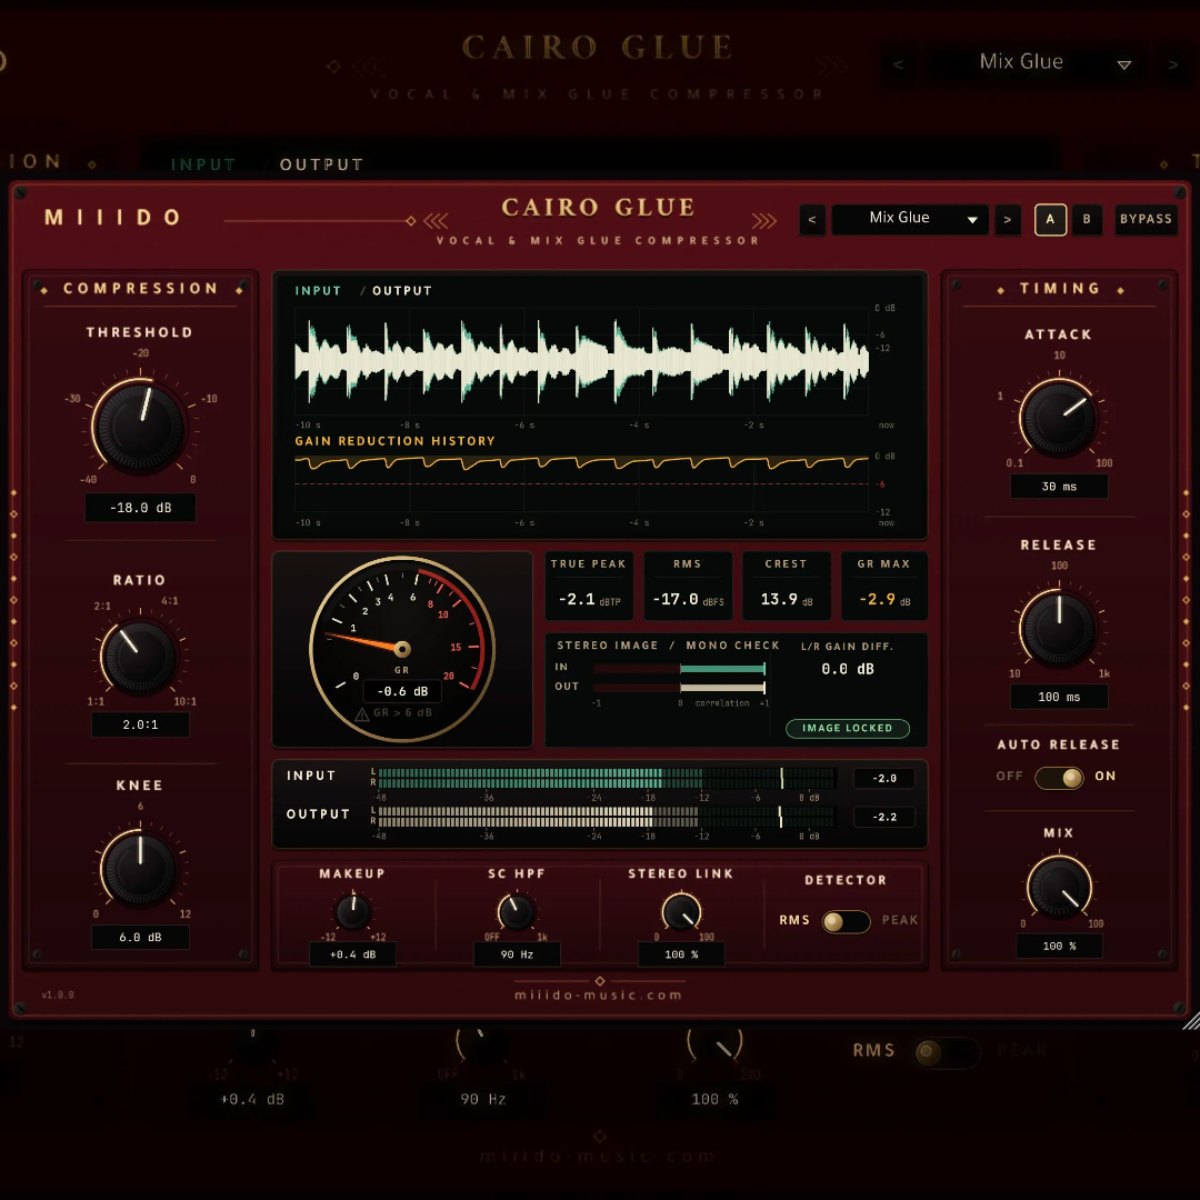This screenshot has height=1200, width=1200.
Task: Click the RATIO knob
Action: [x=139, y=657]
